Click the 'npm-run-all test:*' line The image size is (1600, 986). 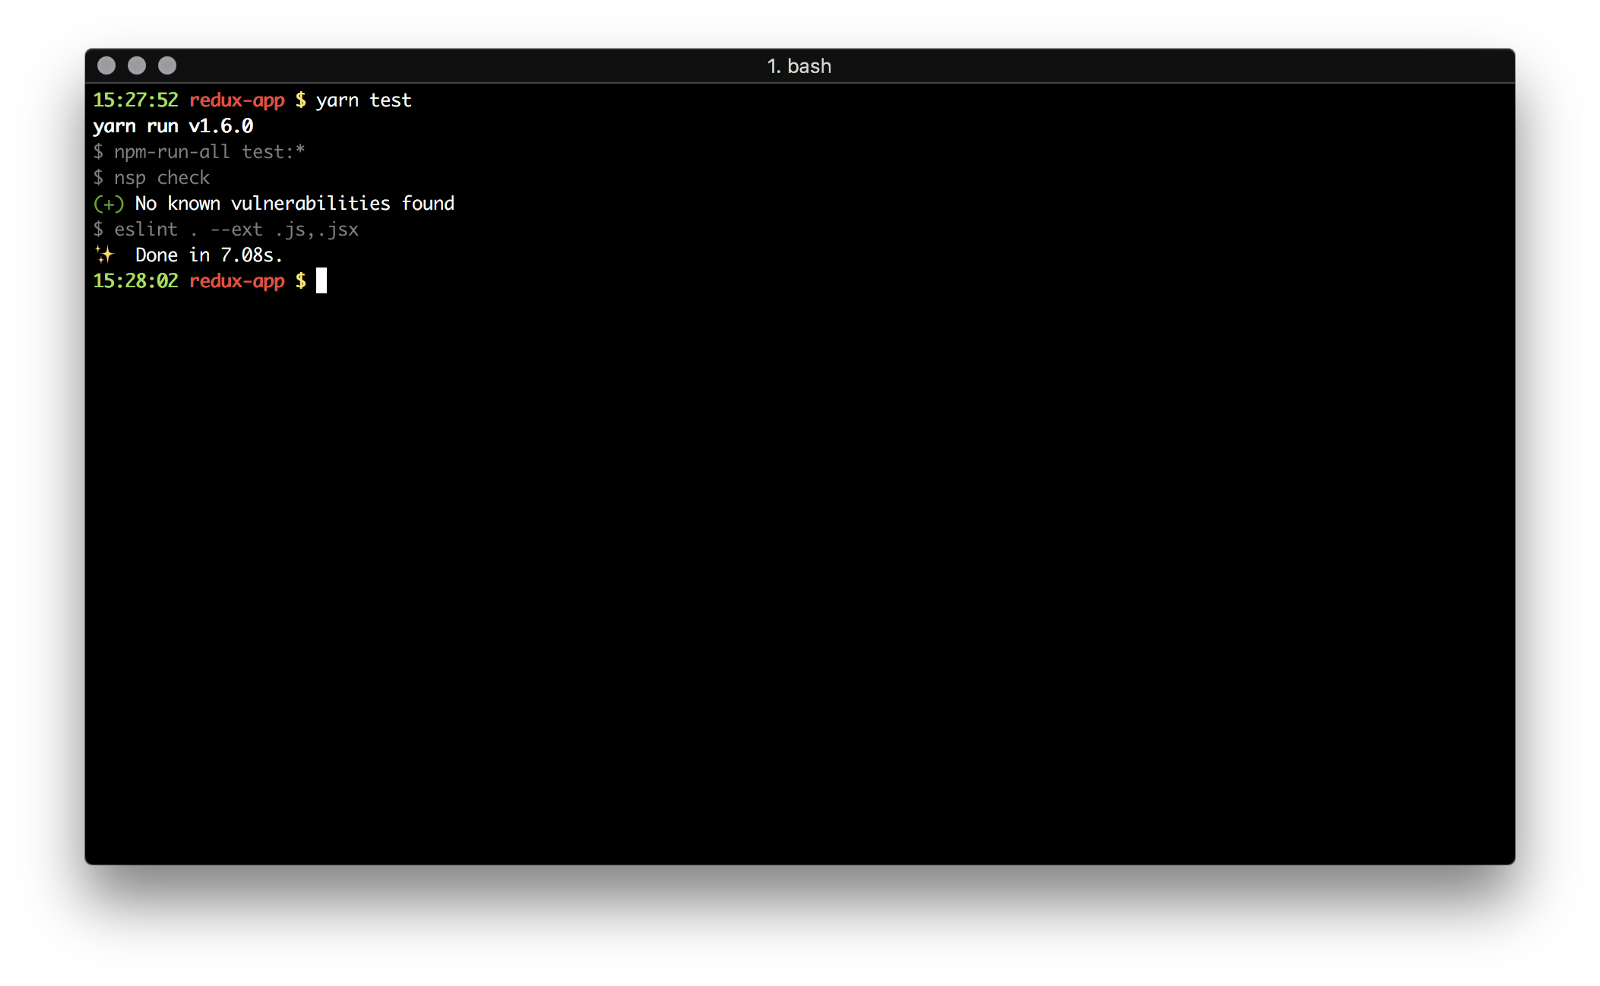[199, 152]
